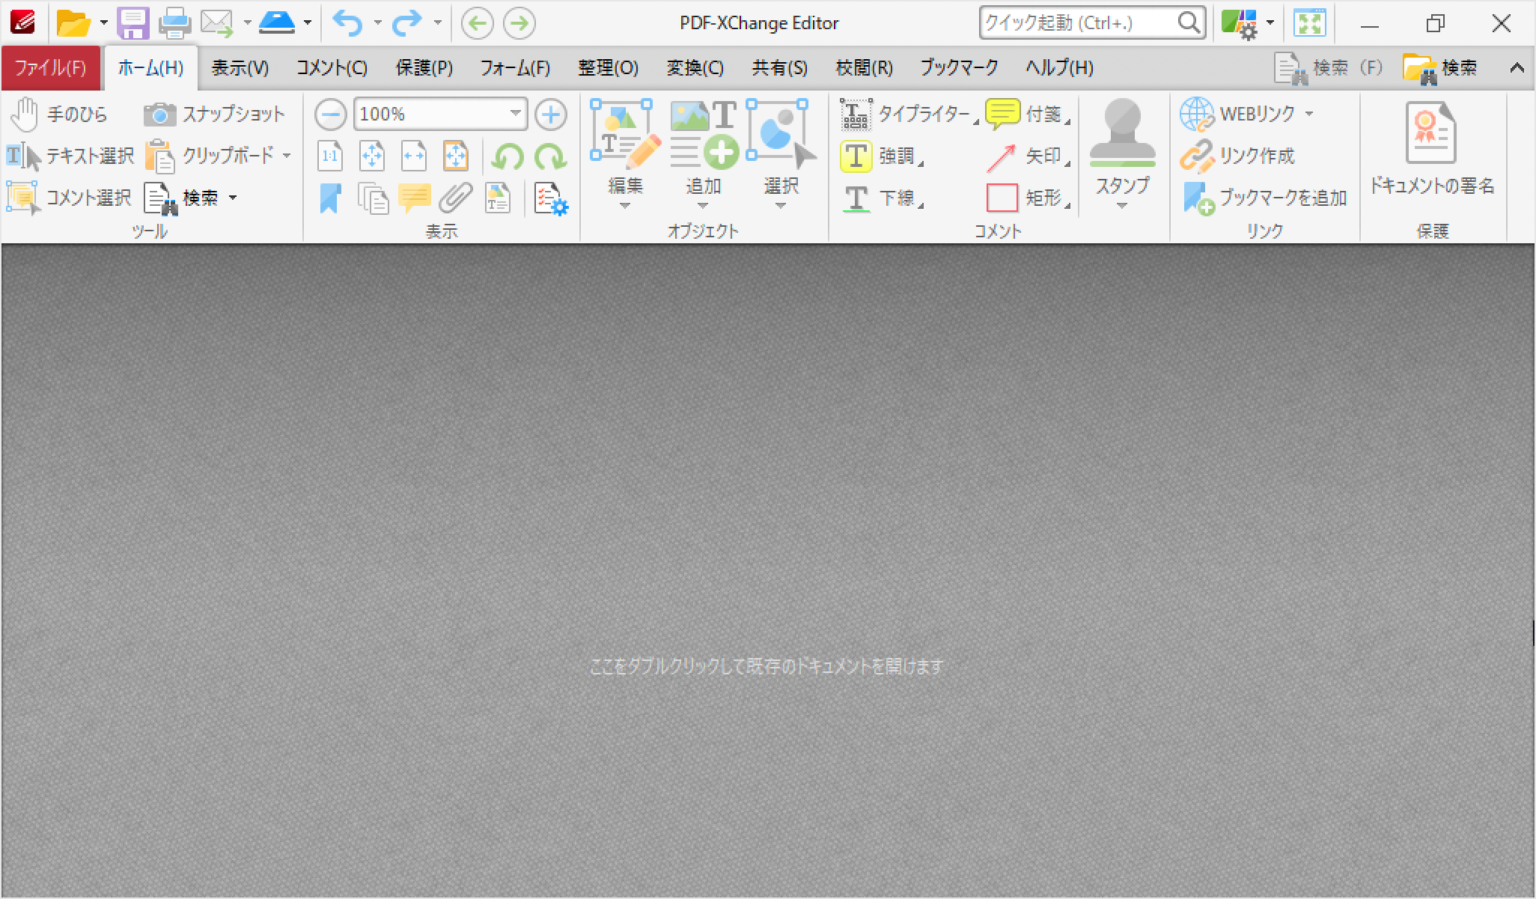Open the zoom level 100% dropdown

tap(515, 114)
